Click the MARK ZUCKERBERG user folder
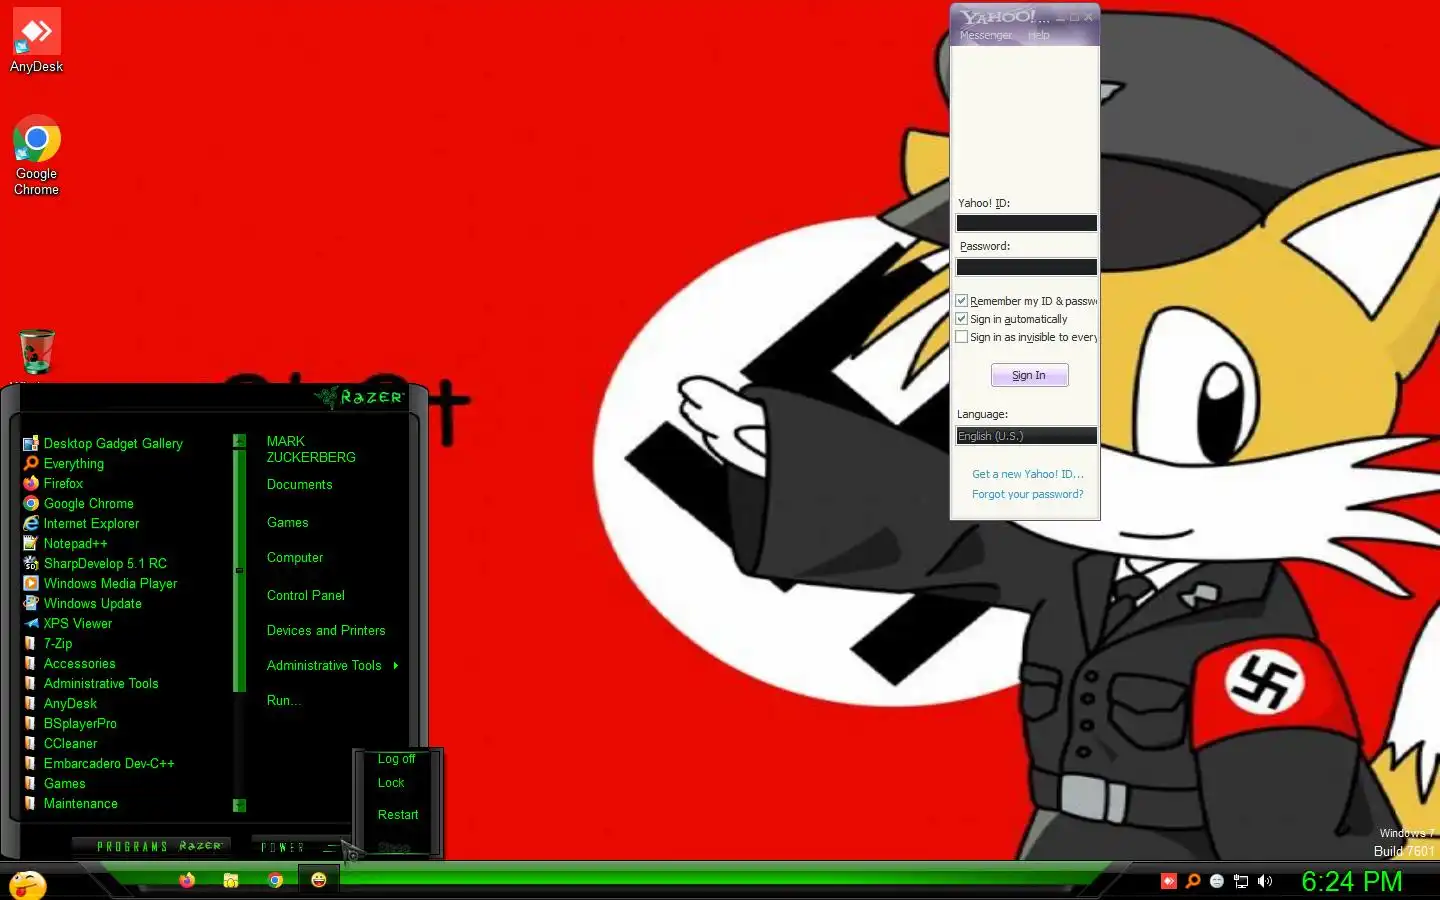The image size is (1440, 900). coord(311,449)
